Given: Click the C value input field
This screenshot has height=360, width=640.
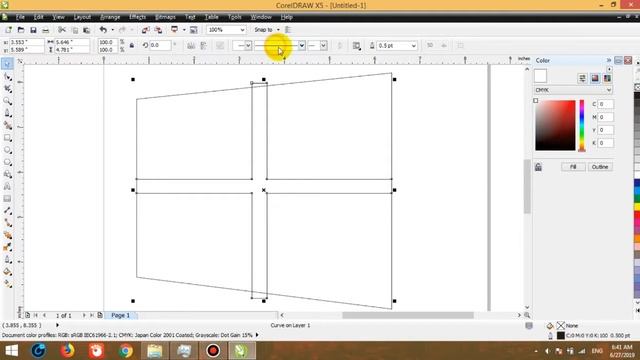Looking at the screenshot, I should 605,104.
